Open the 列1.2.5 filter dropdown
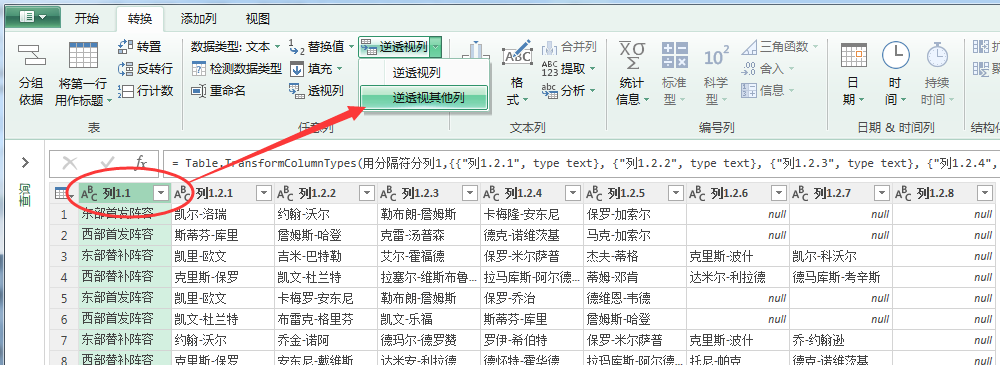This screenshot has width=1000, height=365. coord(675,193)
